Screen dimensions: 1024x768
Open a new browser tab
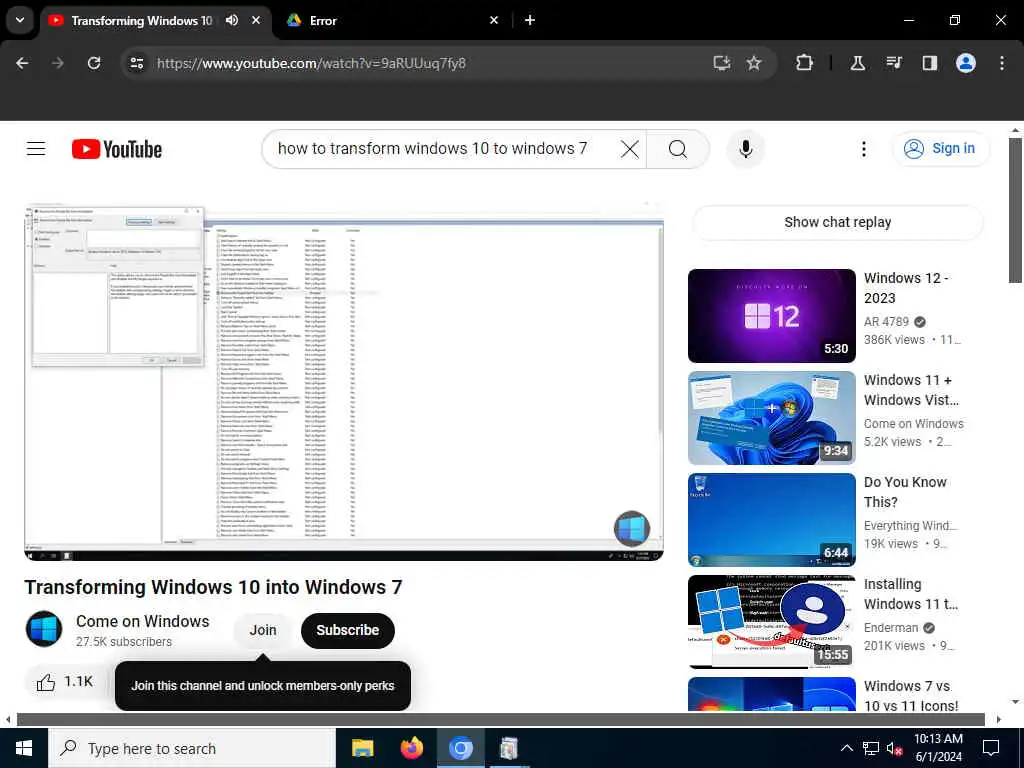click(530, 20)
